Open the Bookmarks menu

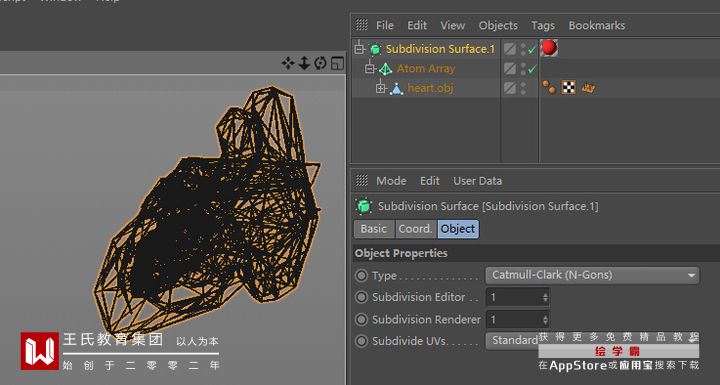pos(596,25)
